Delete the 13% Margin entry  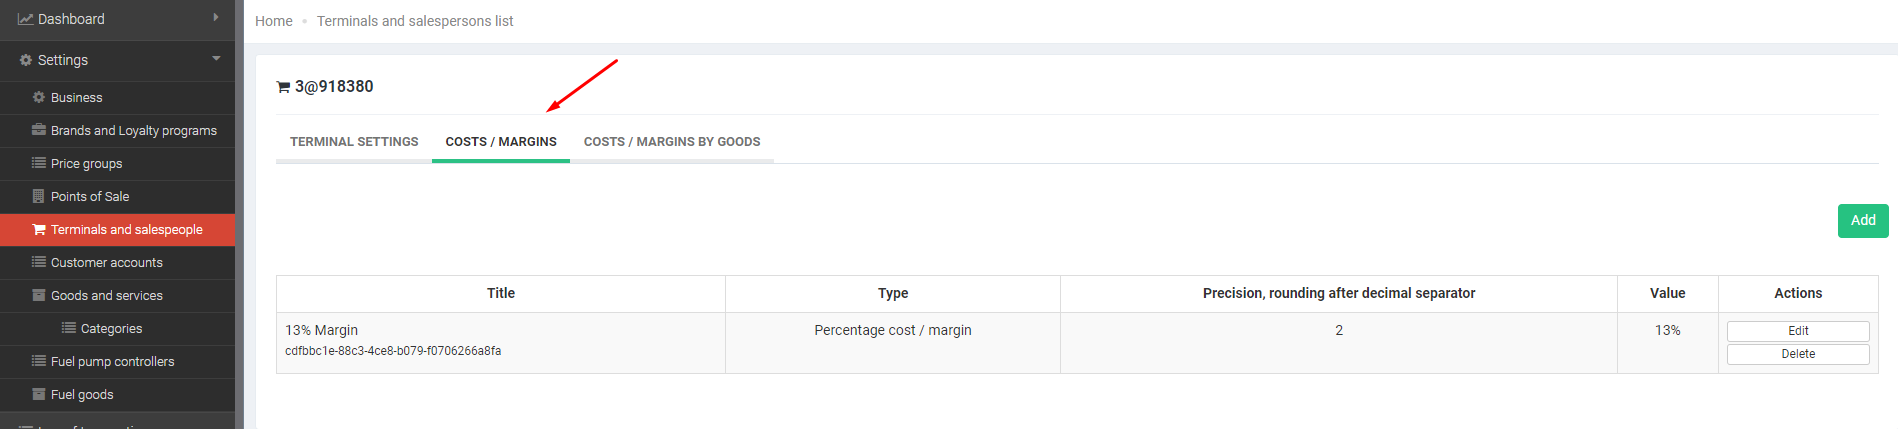(x=1797, y=354)
